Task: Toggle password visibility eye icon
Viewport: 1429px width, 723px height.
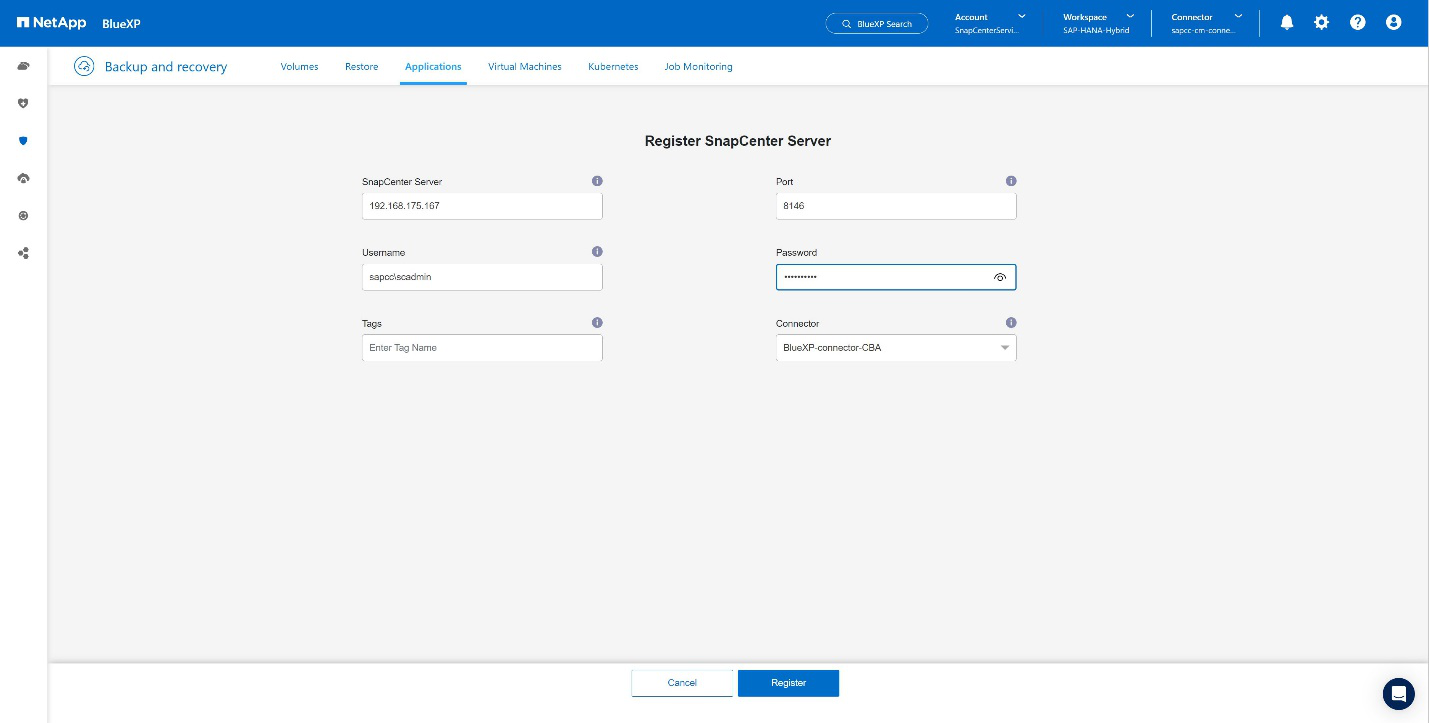Action: [x=1000, y=277]
